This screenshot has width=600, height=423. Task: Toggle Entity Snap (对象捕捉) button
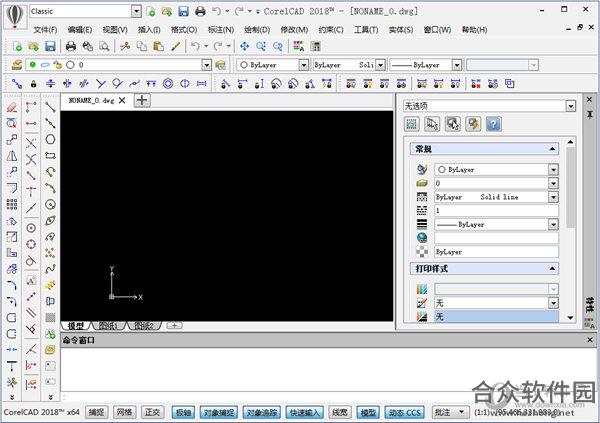coord(219,412)
